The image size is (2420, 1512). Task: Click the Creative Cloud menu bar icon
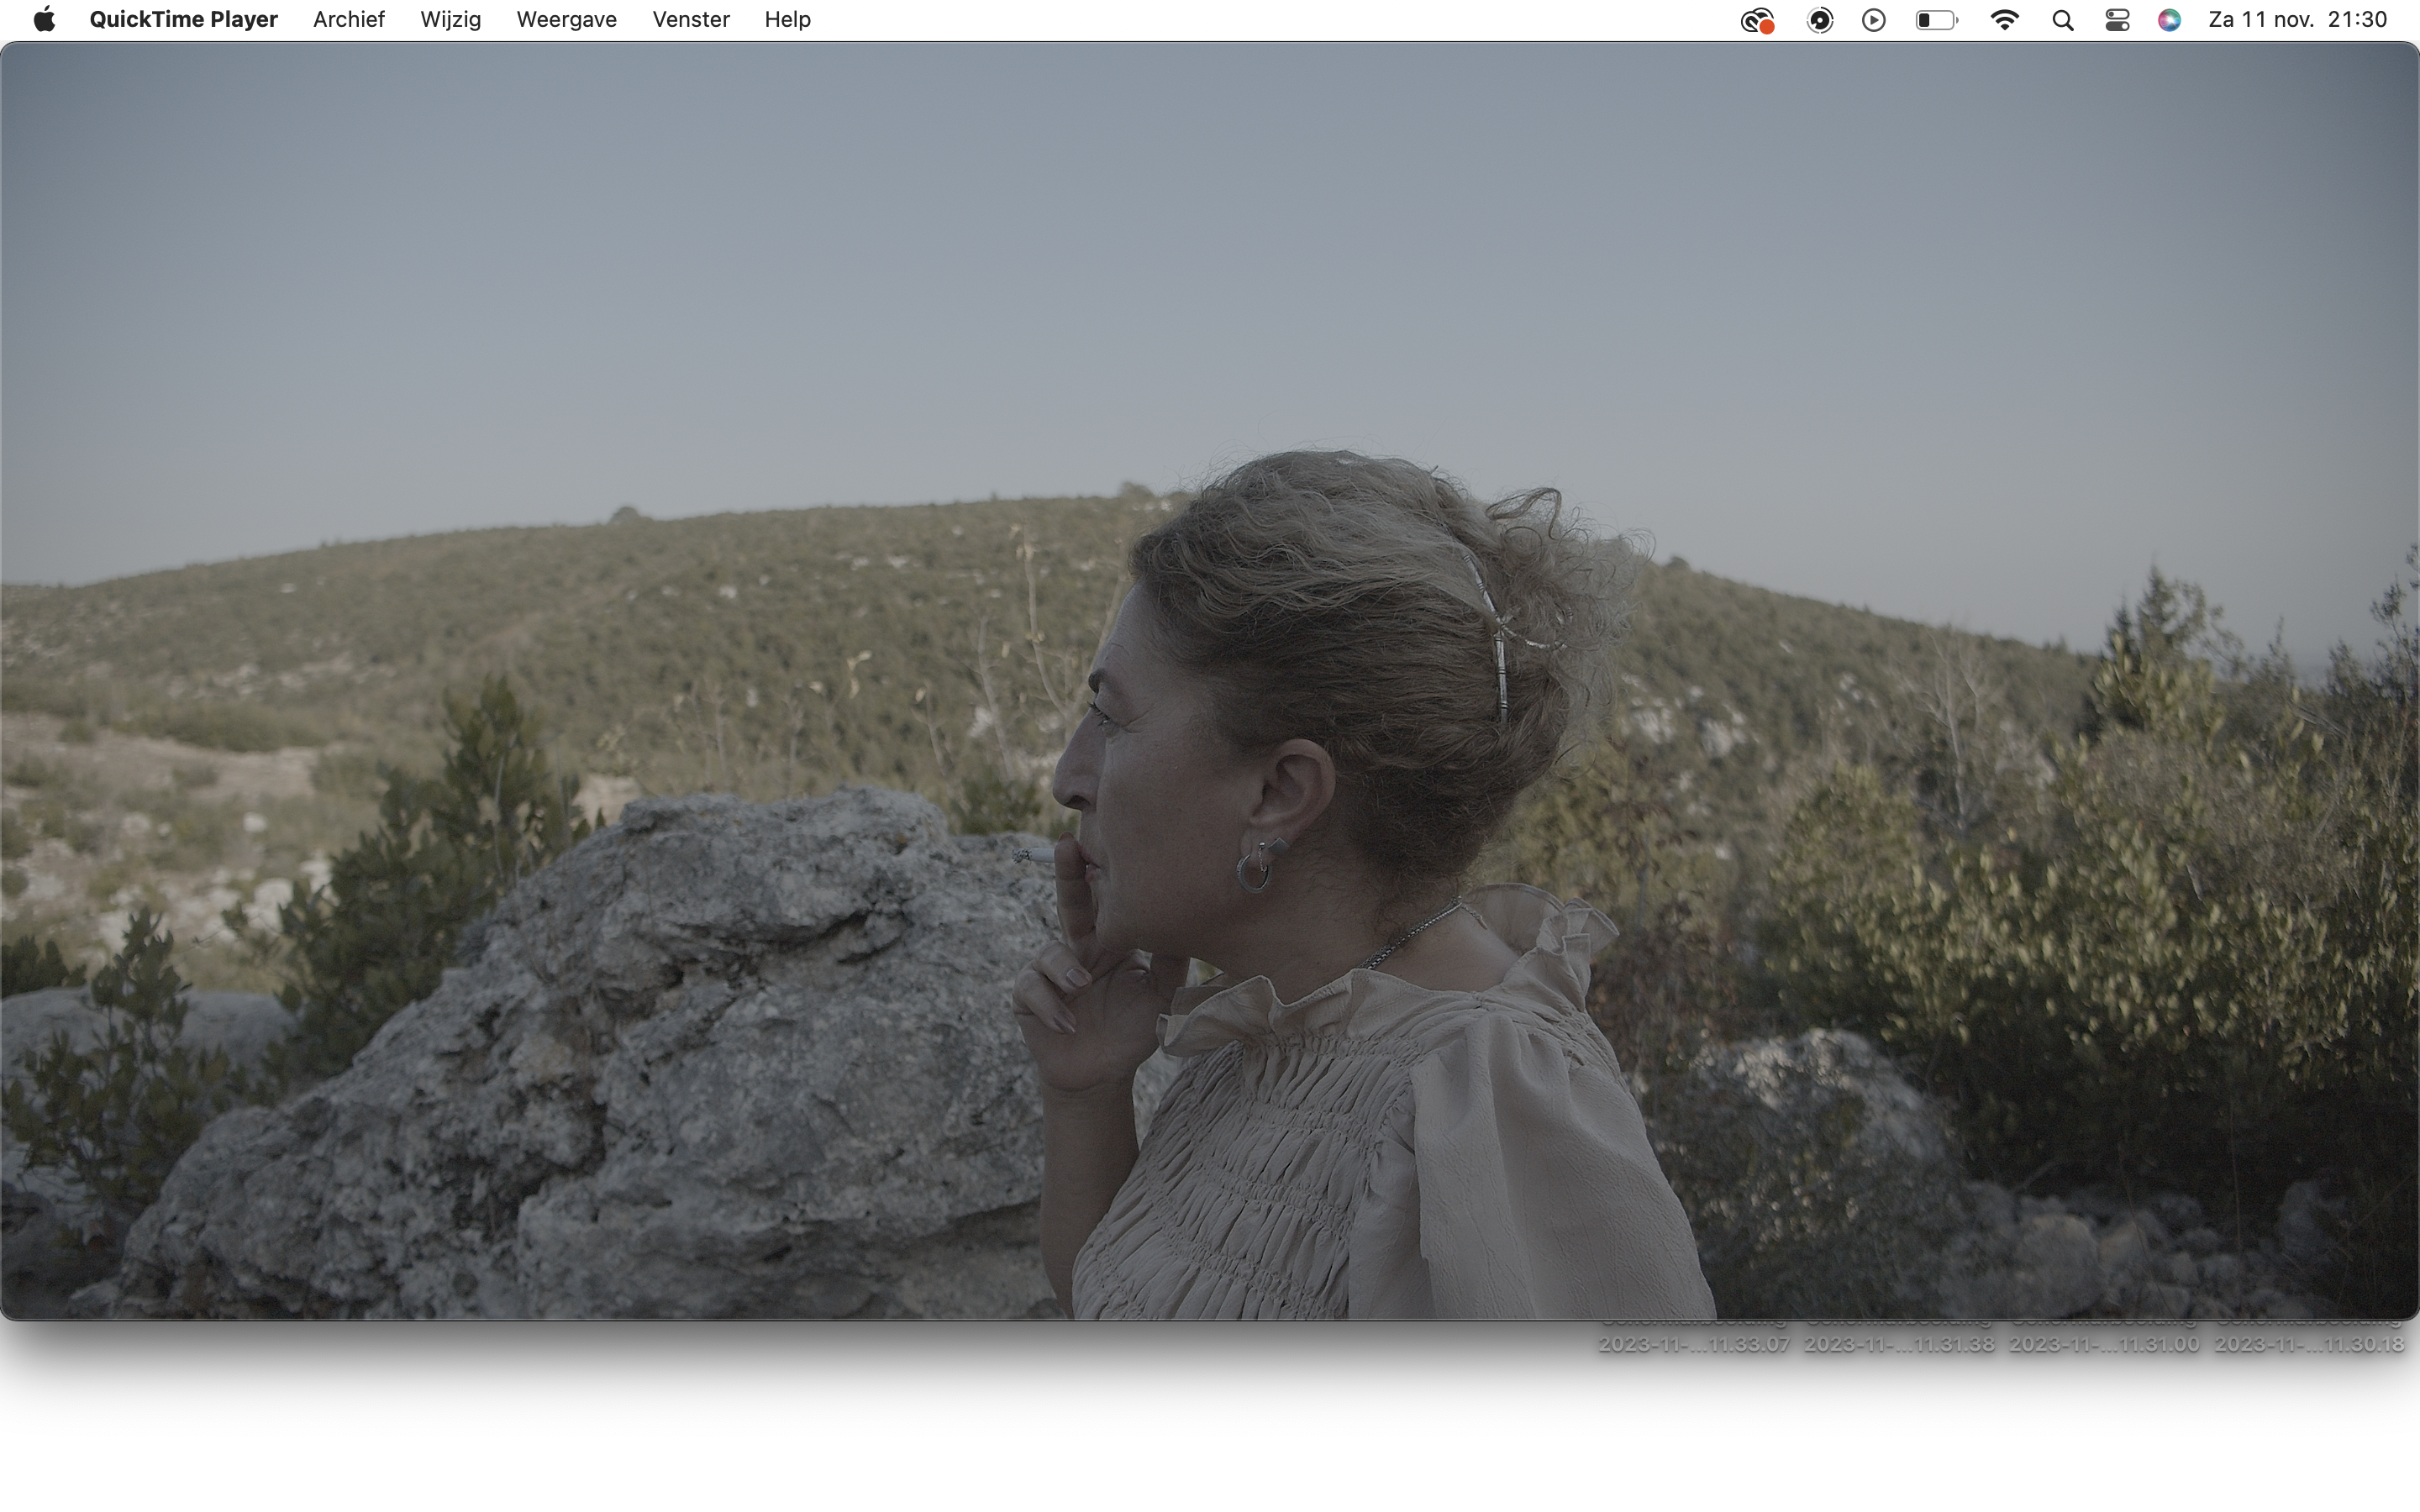pos(1756,20)
